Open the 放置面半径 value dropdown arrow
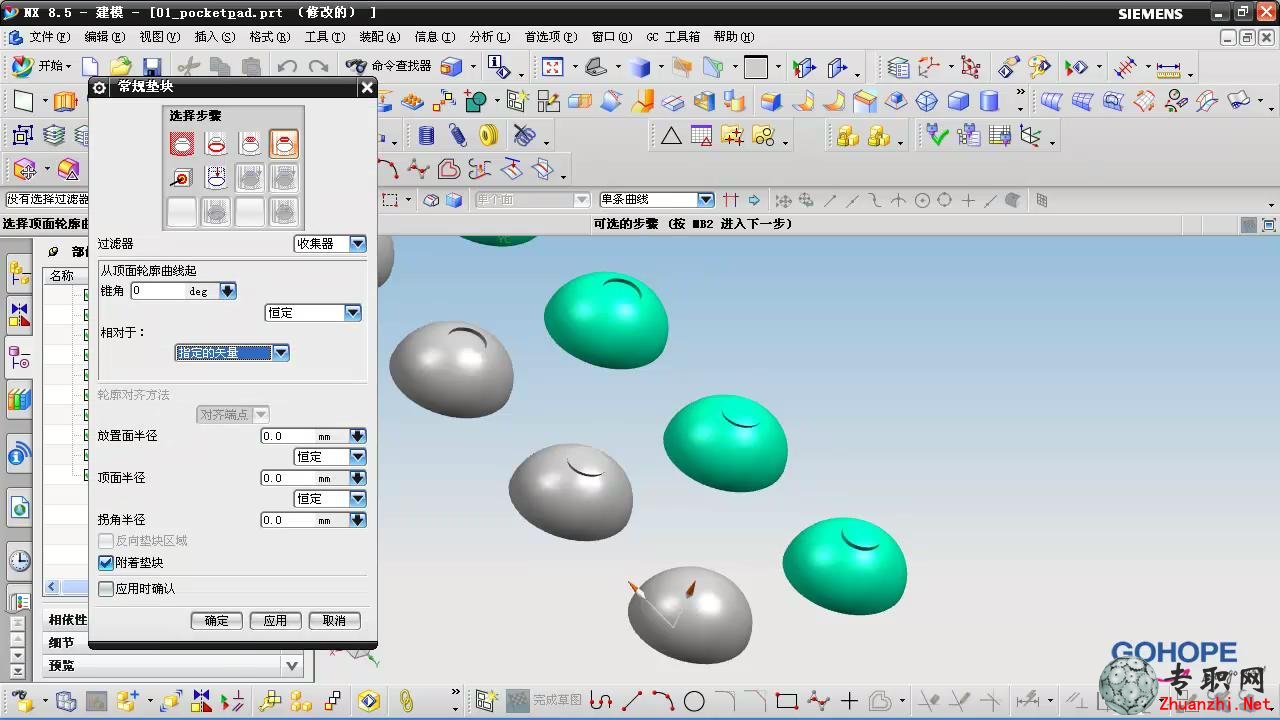This screenshot has width=1280, height=720. coord(358,436)
